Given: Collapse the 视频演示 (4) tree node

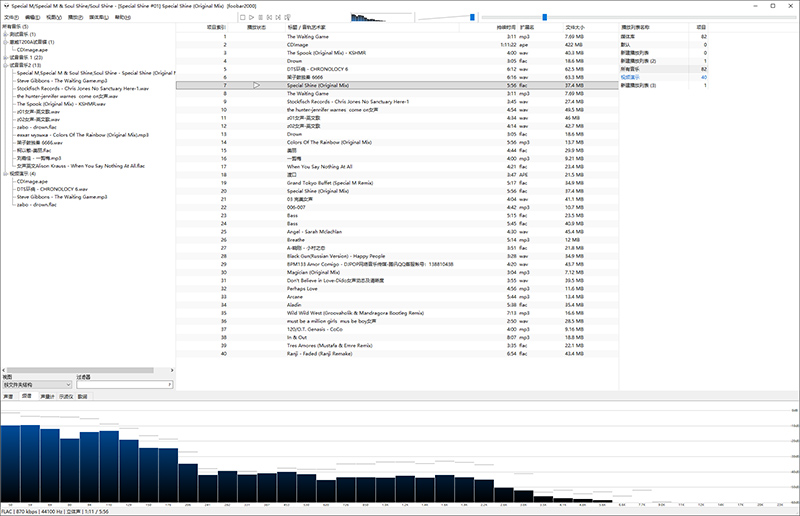Looking at the screenshot, I should 6,174.
